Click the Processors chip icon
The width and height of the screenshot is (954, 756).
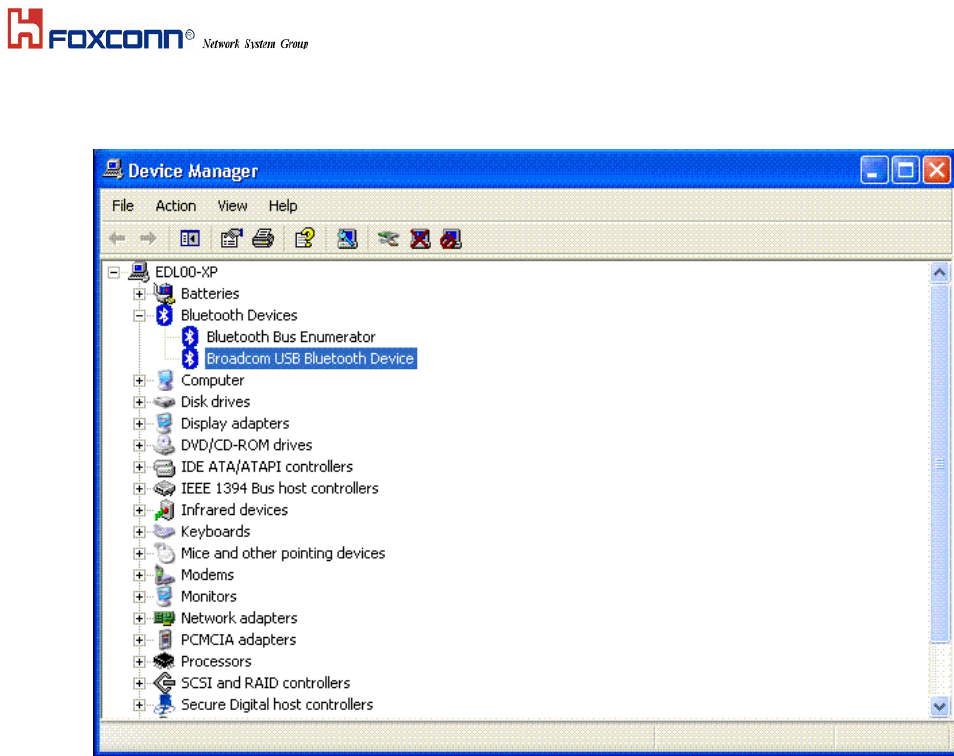(x=164, y=661)
